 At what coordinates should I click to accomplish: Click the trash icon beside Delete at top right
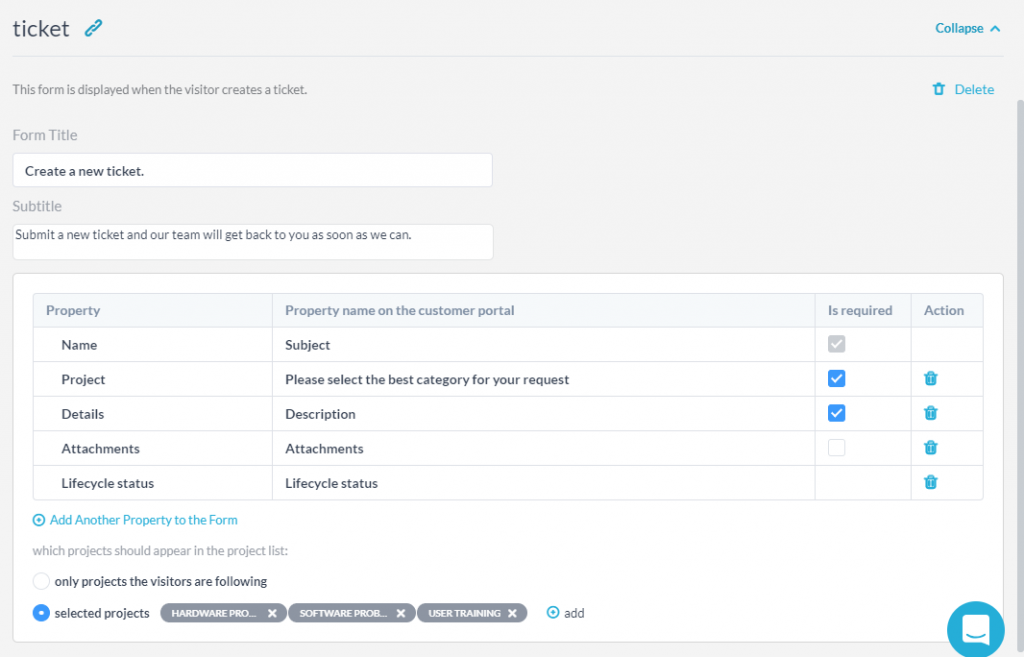pos(938,89)
